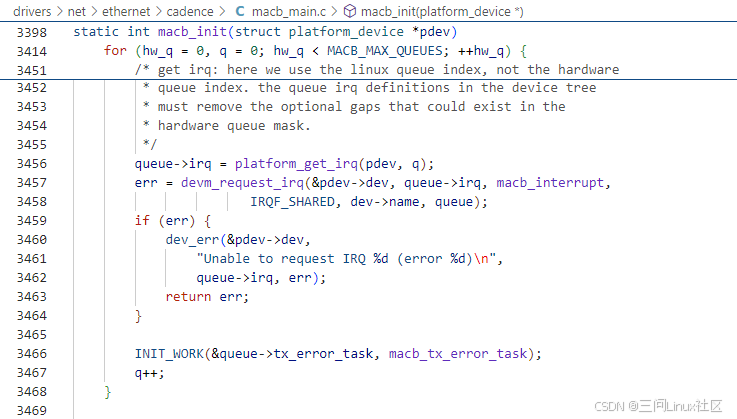This screenshot has height=419, width=737.
Task: Expand chevron after 'drivers' breadcrumb
Action: [x=60, y=11]
